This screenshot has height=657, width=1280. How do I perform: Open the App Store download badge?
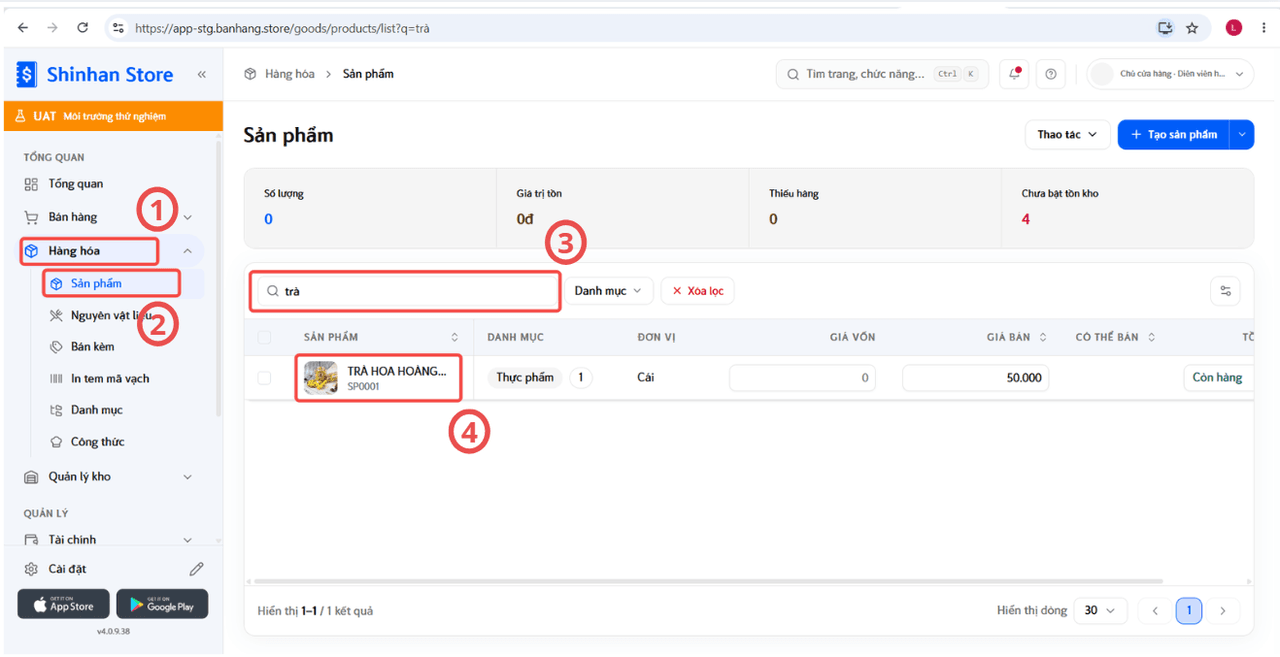[x=63, y=604]
